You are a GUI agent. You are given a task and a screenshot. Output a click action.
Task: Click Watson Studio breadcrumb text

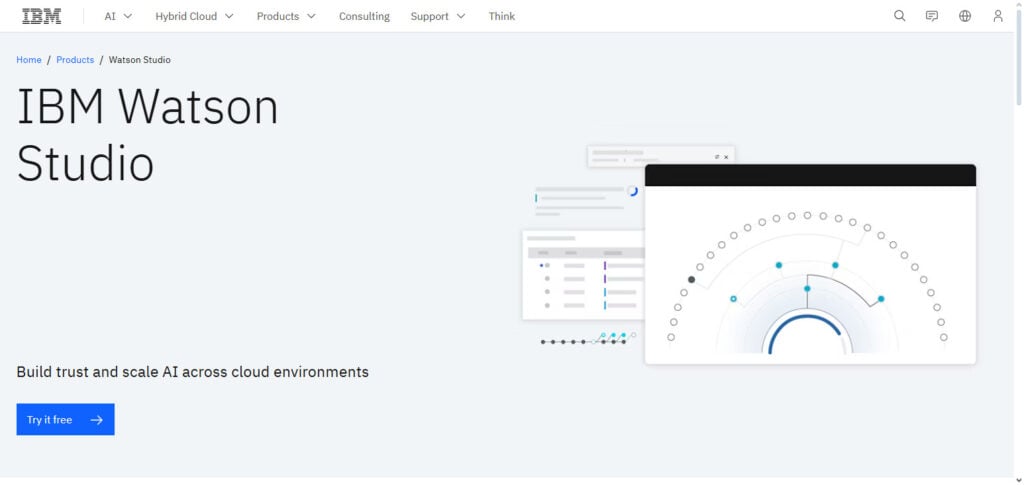140,59
